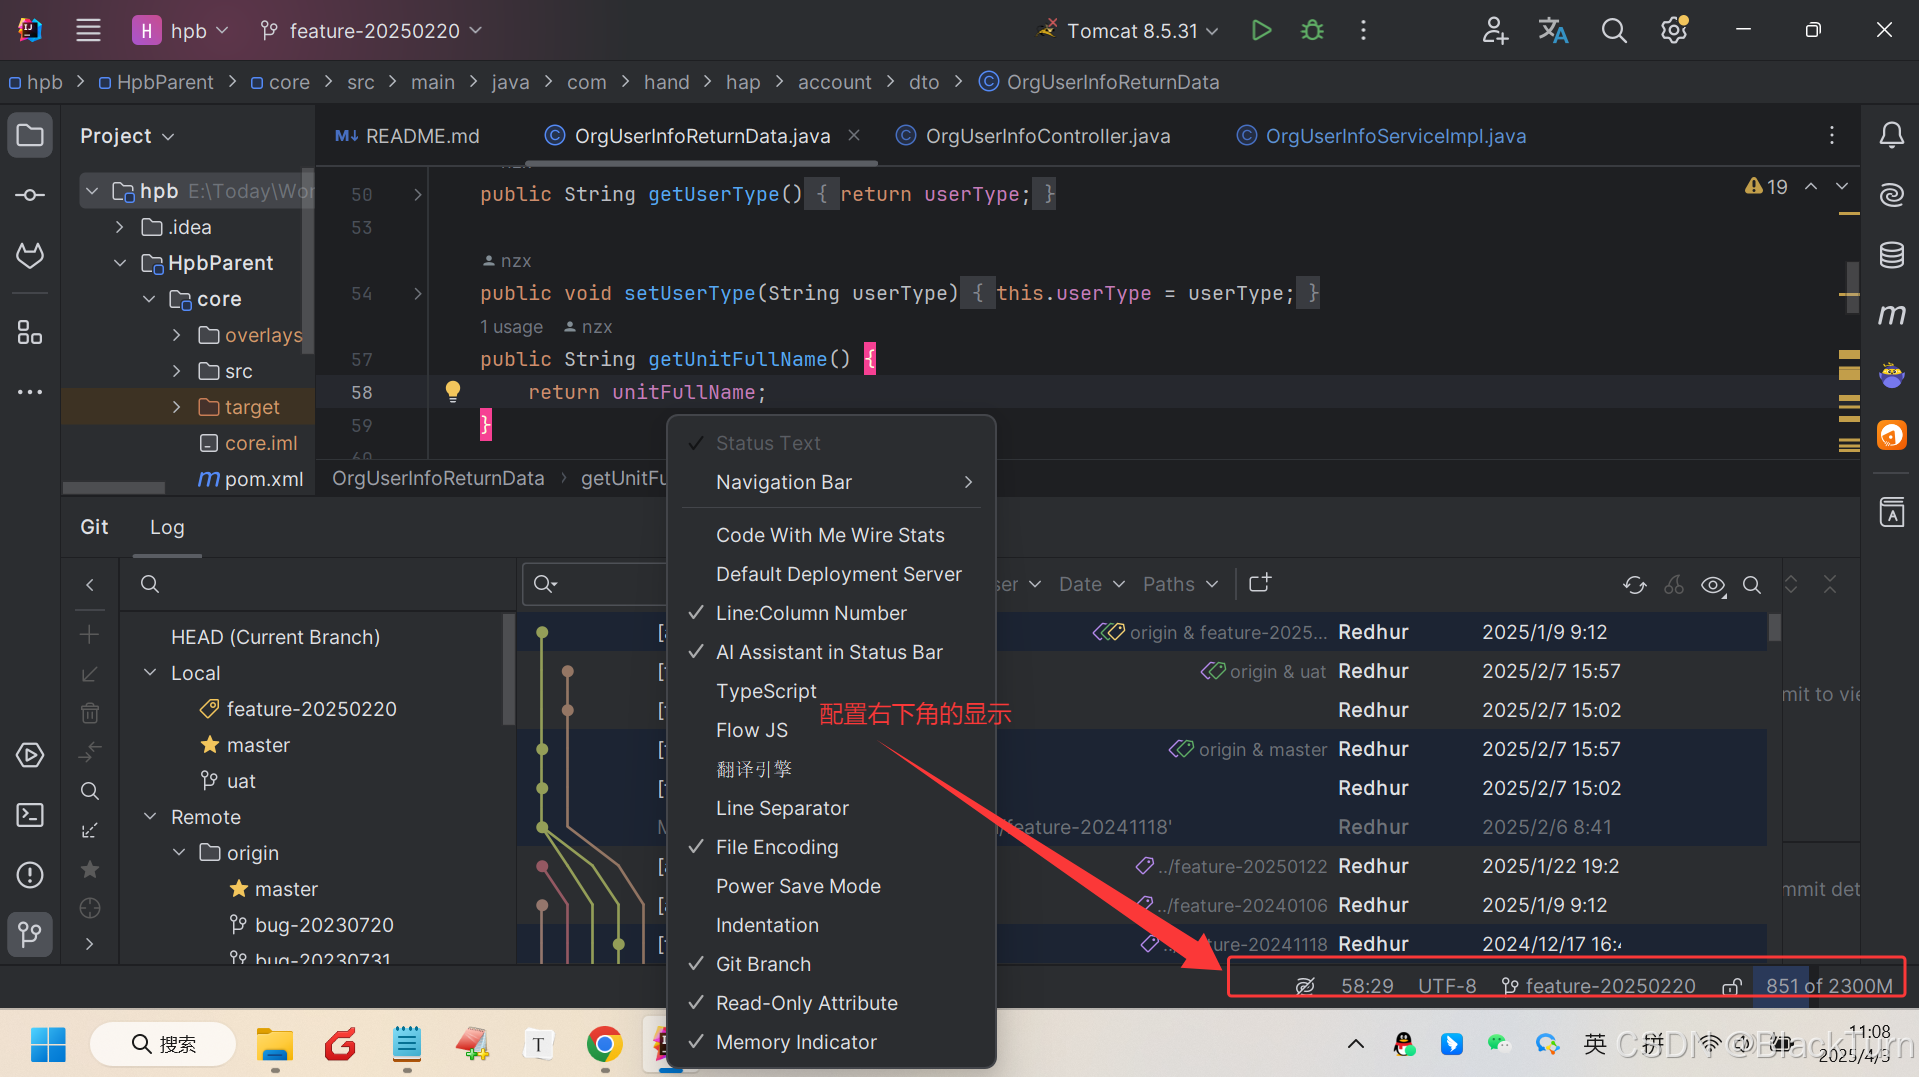Screen dimensions: 1919x1077
Task: Refresh the Git log
Action: 1635,585
